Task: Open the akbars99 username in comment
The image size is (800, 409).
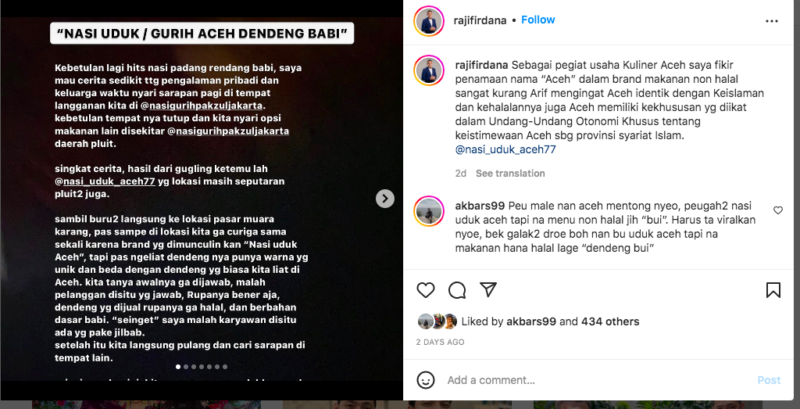Action: [x=480, y=206]
